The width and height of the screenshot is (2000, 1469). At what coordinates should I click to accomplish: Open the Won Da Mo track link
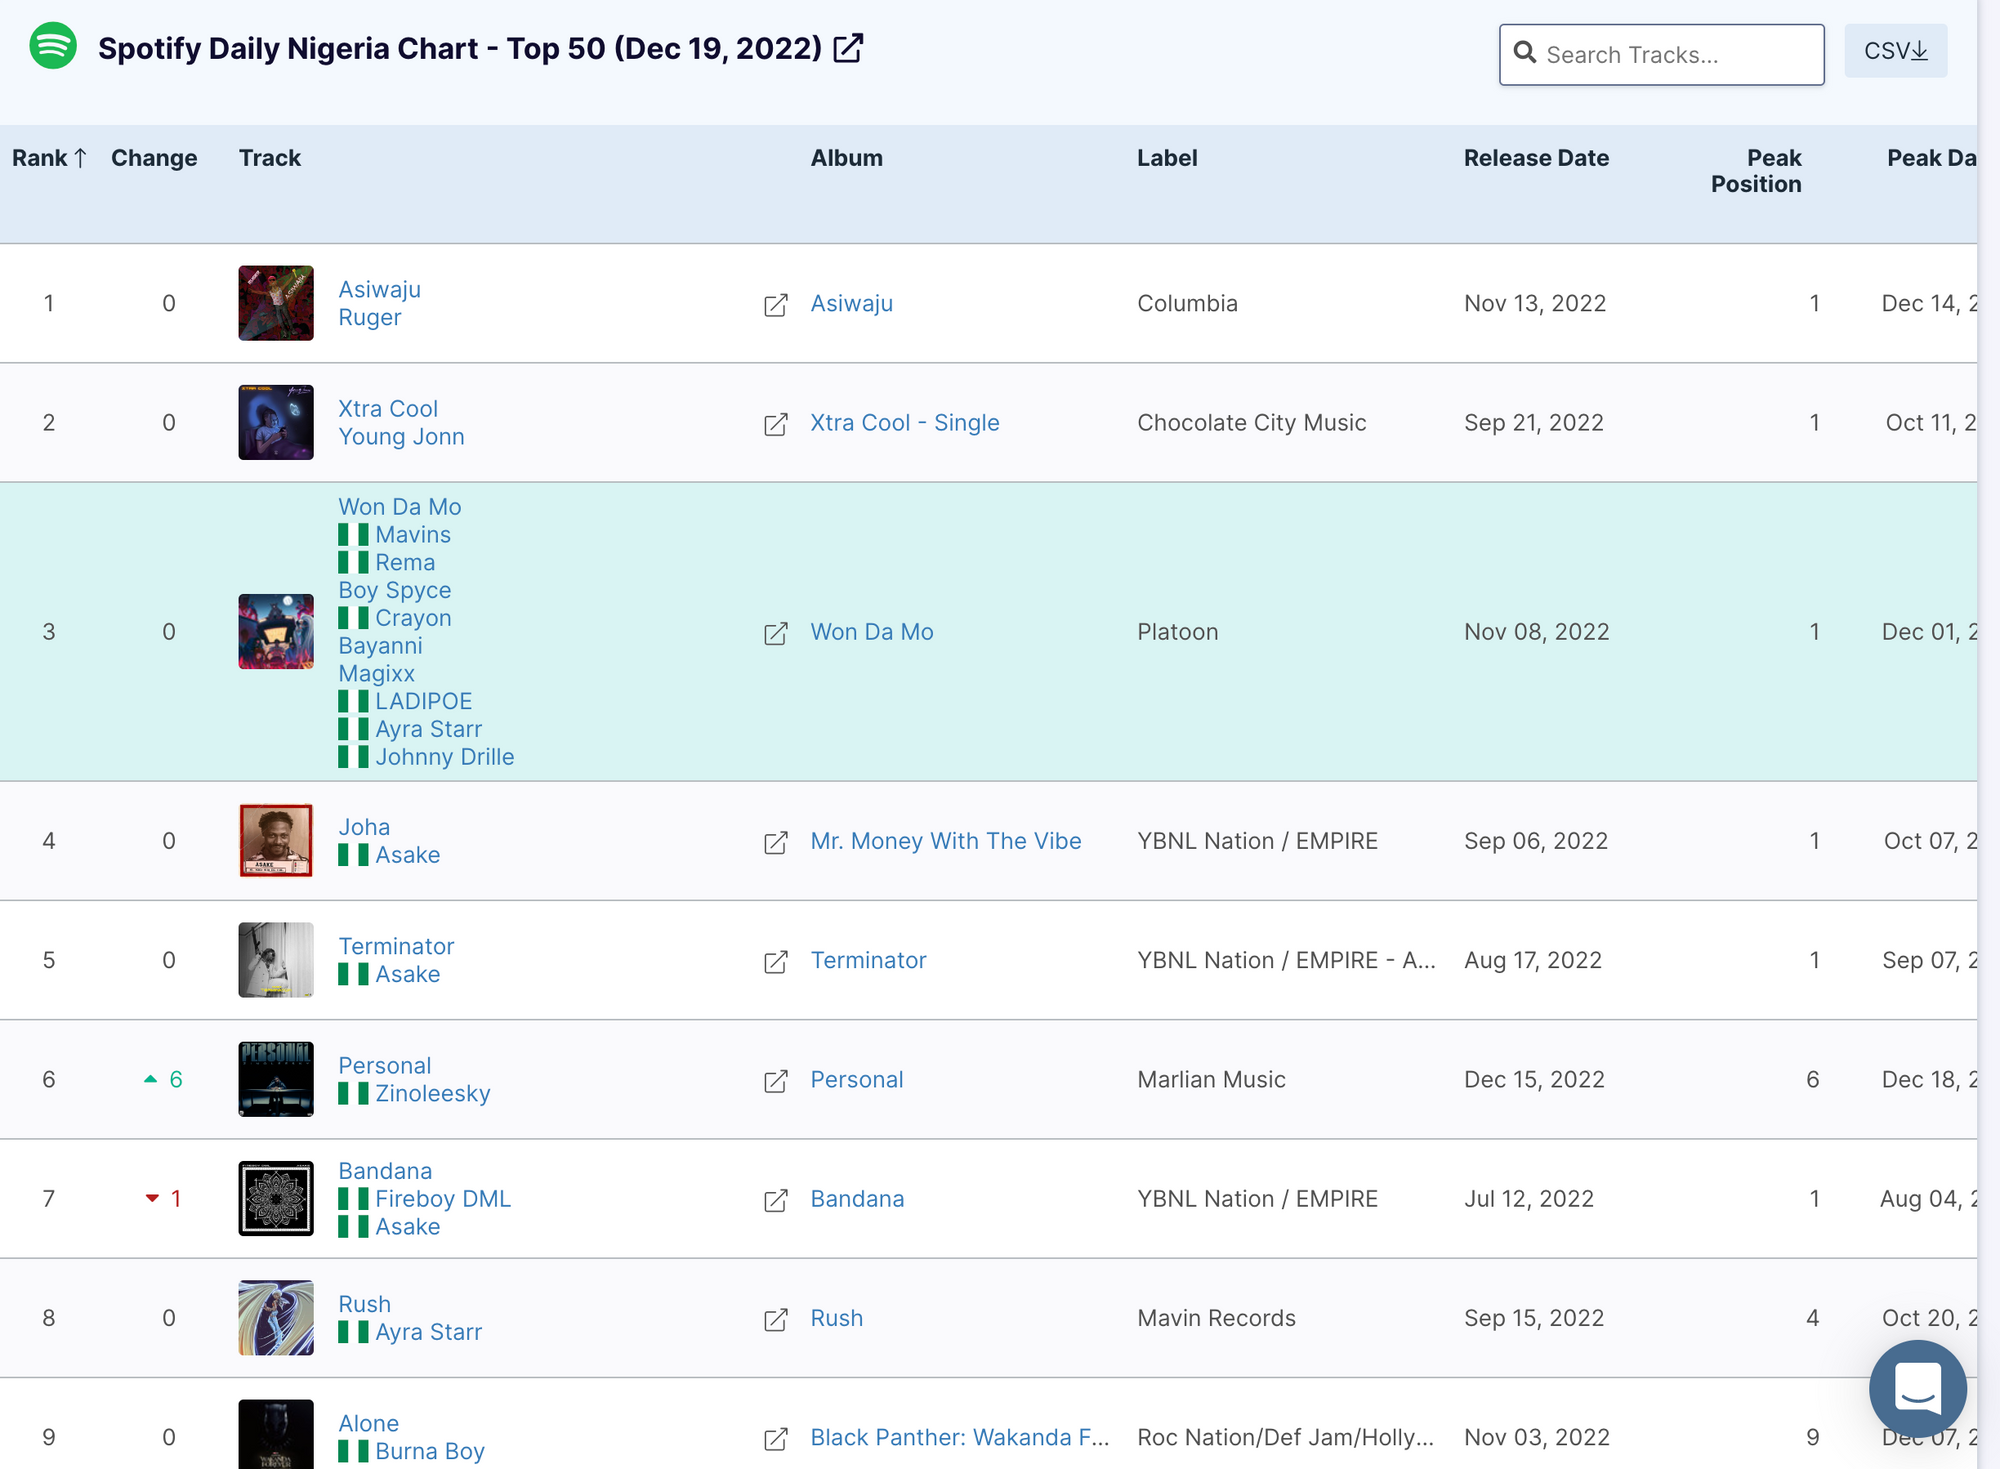click(x=400, y=507)
